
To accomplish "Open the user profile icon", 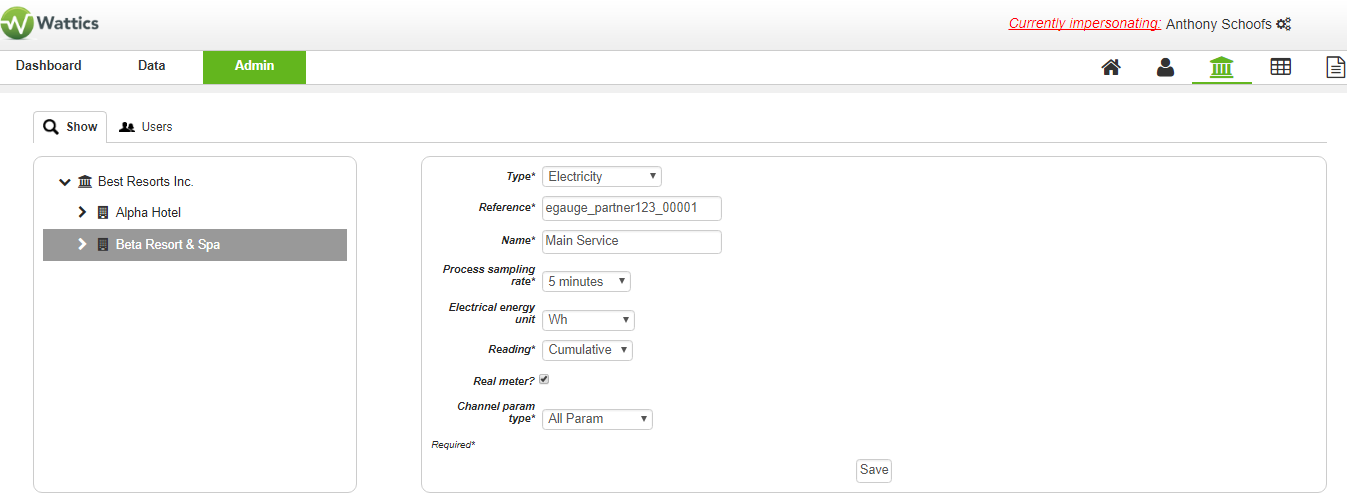I will (x=1165, y=67).
